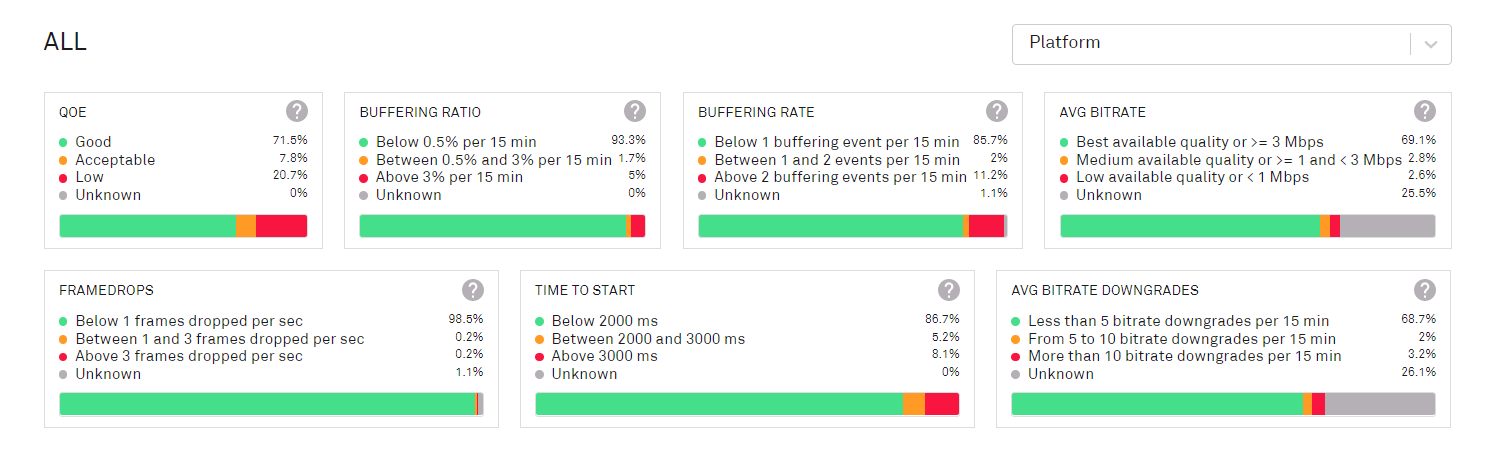Click the "ALL" heading
The width and height of the screenshot is (1494, 450).
[66, 42]
